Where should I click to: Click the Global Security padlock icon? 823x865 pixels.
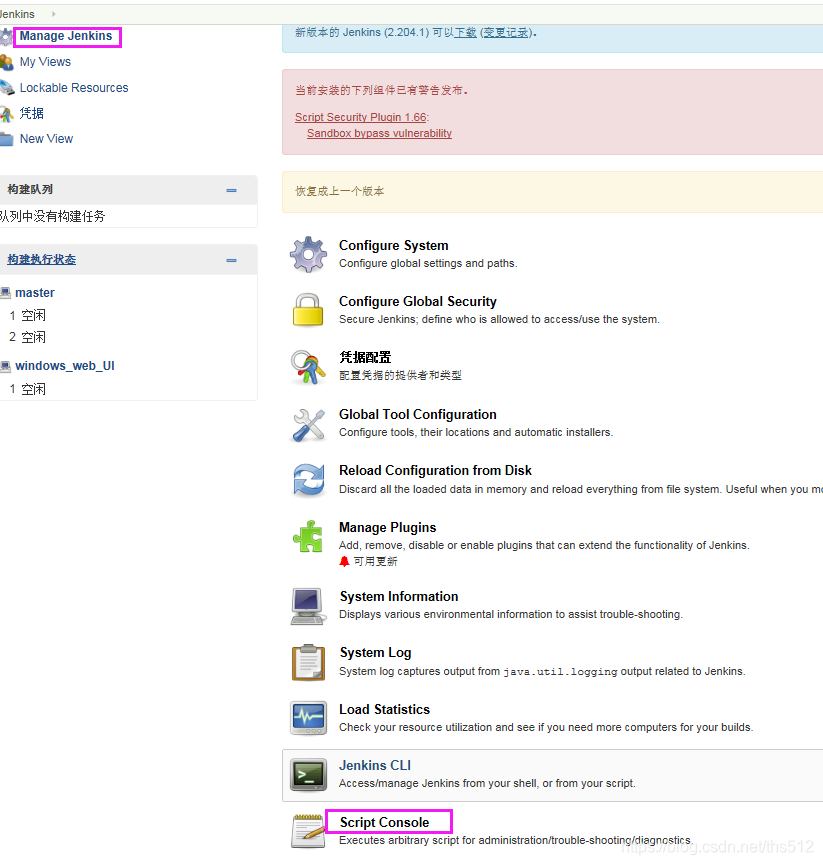pos(308,309)
